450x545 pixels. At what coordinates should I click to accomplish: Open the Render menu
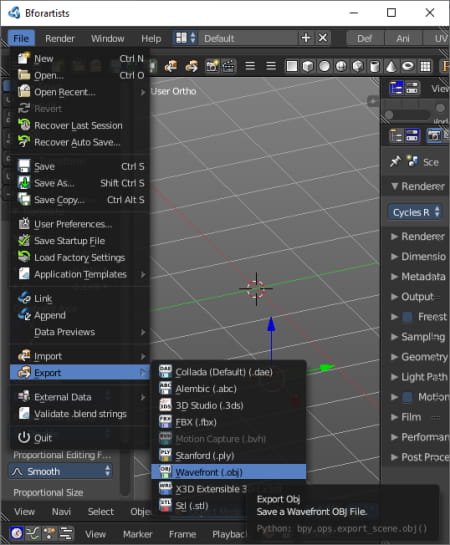point(60,38)
